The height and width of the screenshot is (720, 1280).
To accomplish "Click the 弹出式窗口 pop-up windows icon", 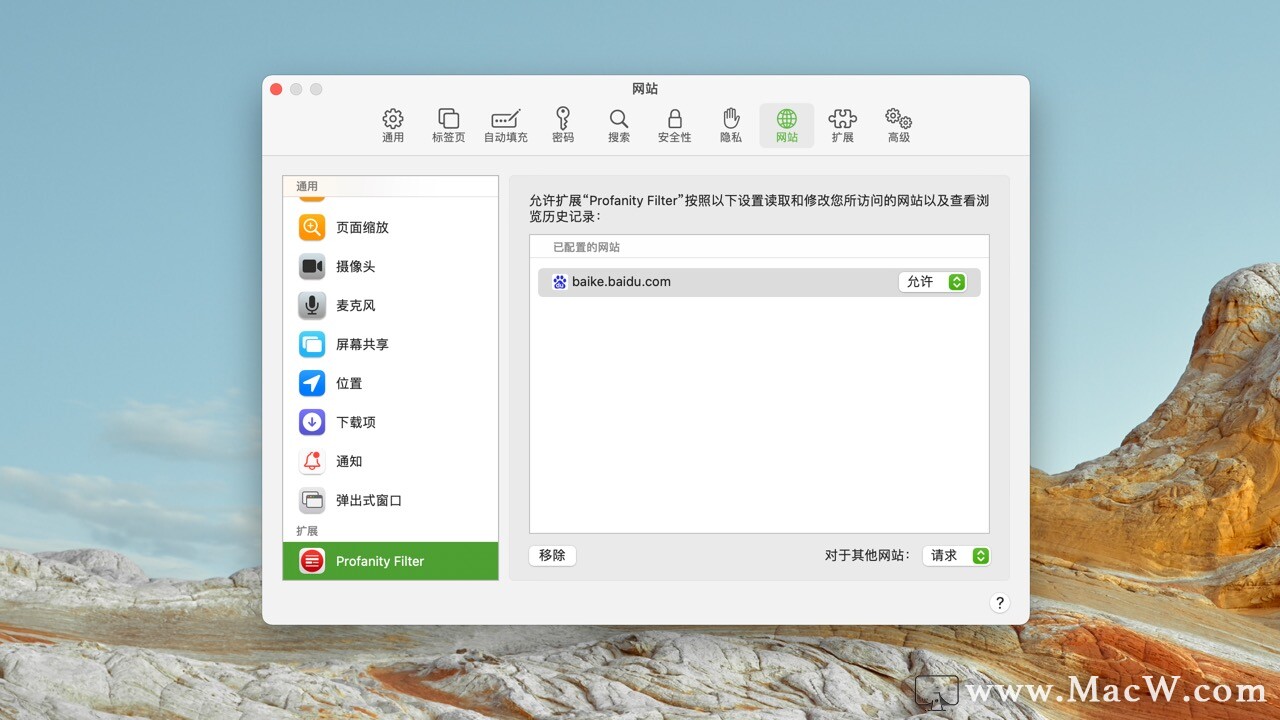I will (312, 500).
